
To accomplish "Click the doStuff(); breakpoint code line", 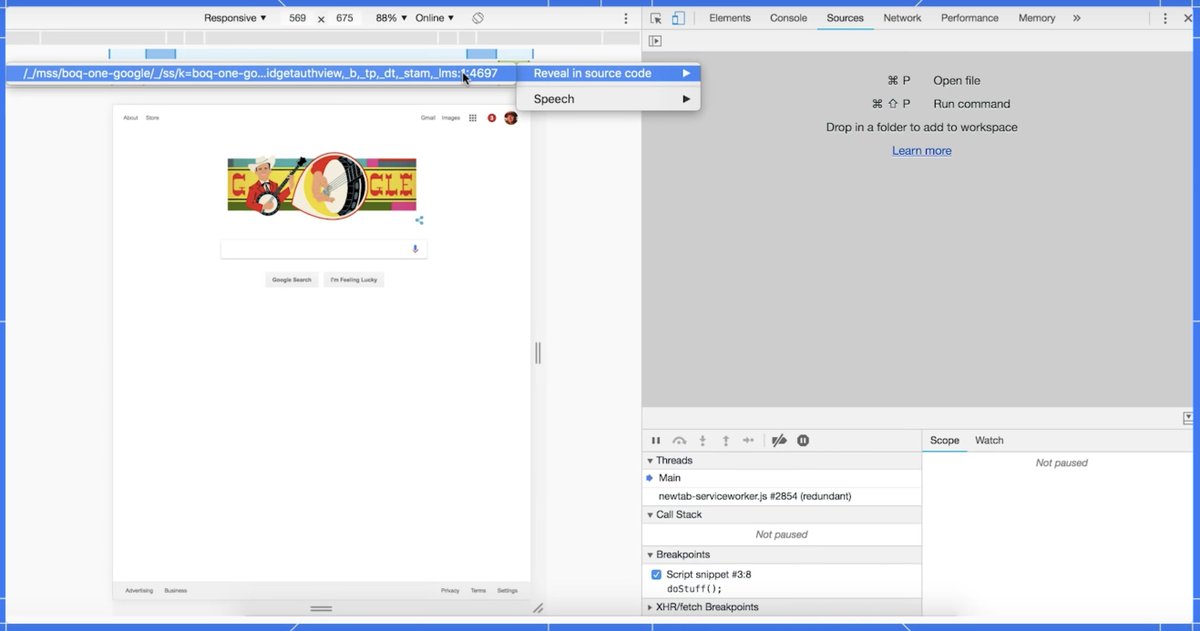I will tap(694, 589).
